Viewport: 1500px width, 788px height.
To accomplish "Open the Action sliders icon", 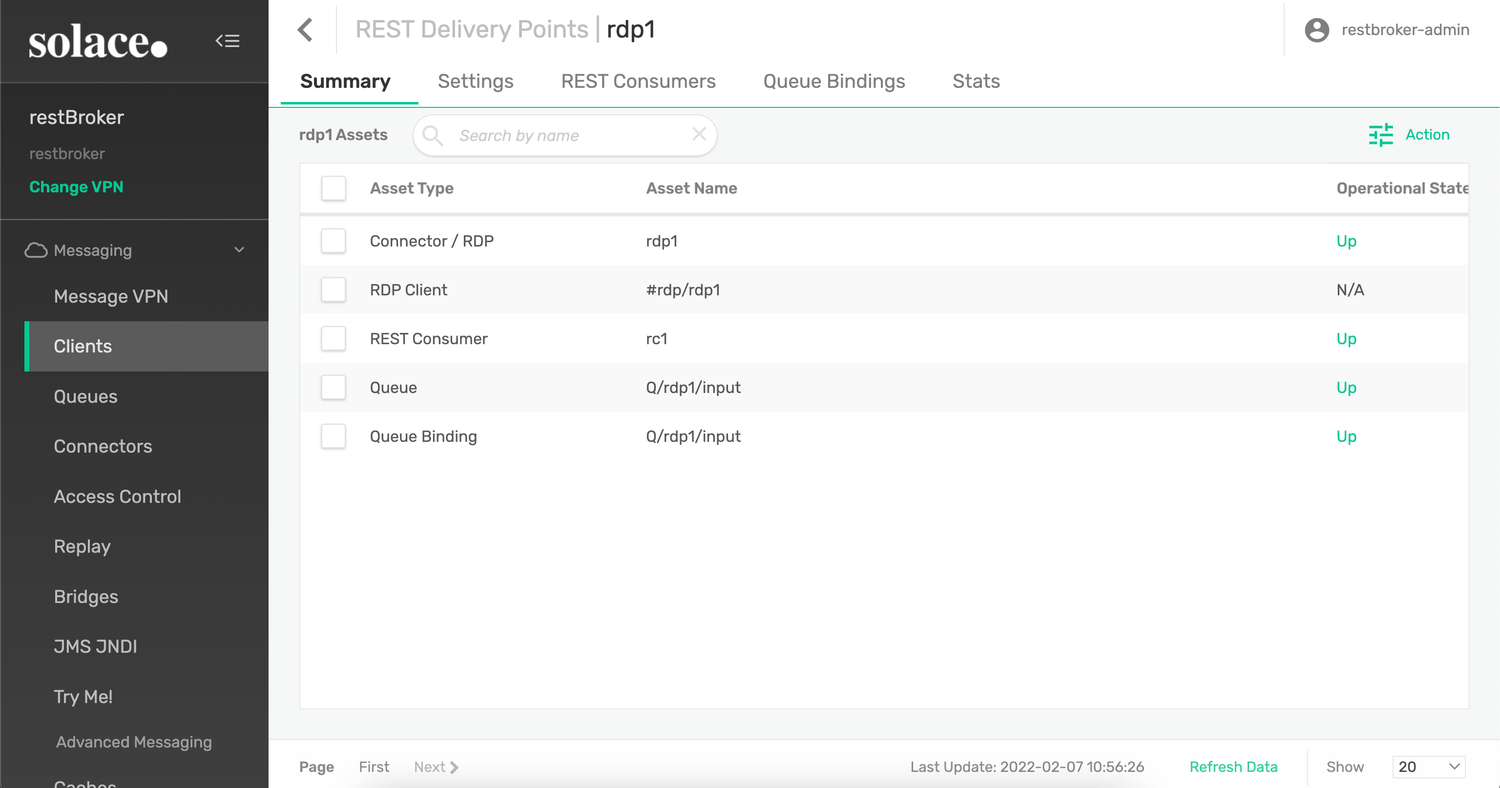I will [x=1381, y=135].
